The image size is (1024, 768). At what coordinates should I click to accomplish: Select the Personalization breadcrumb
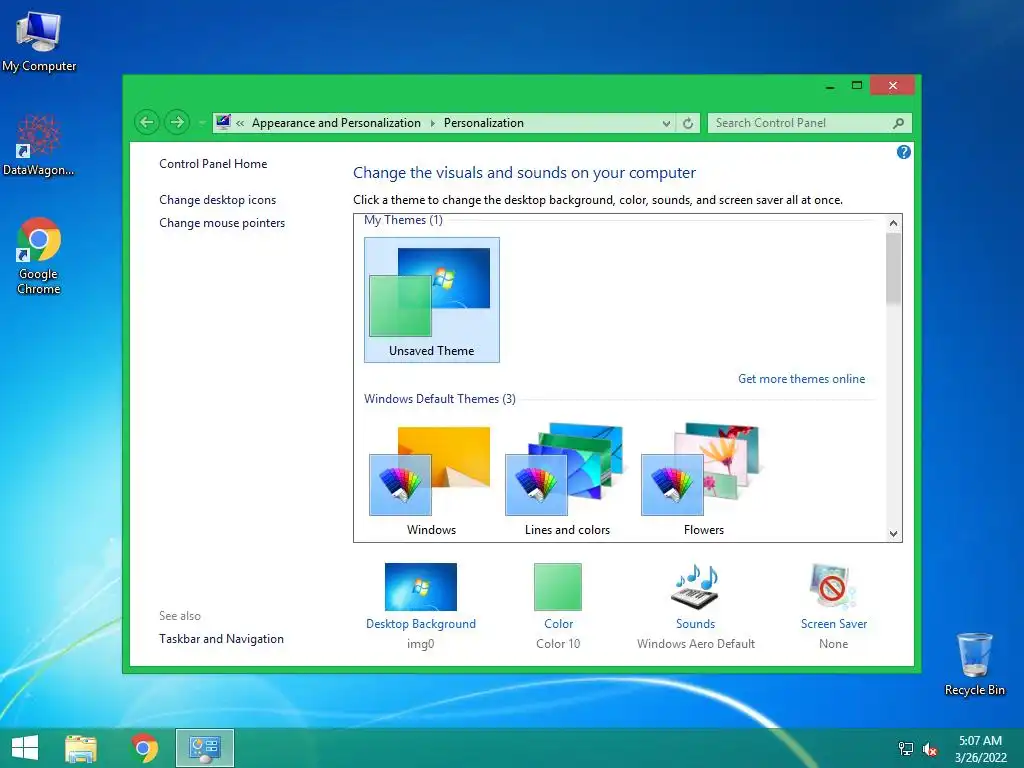(x=484, y=123)
